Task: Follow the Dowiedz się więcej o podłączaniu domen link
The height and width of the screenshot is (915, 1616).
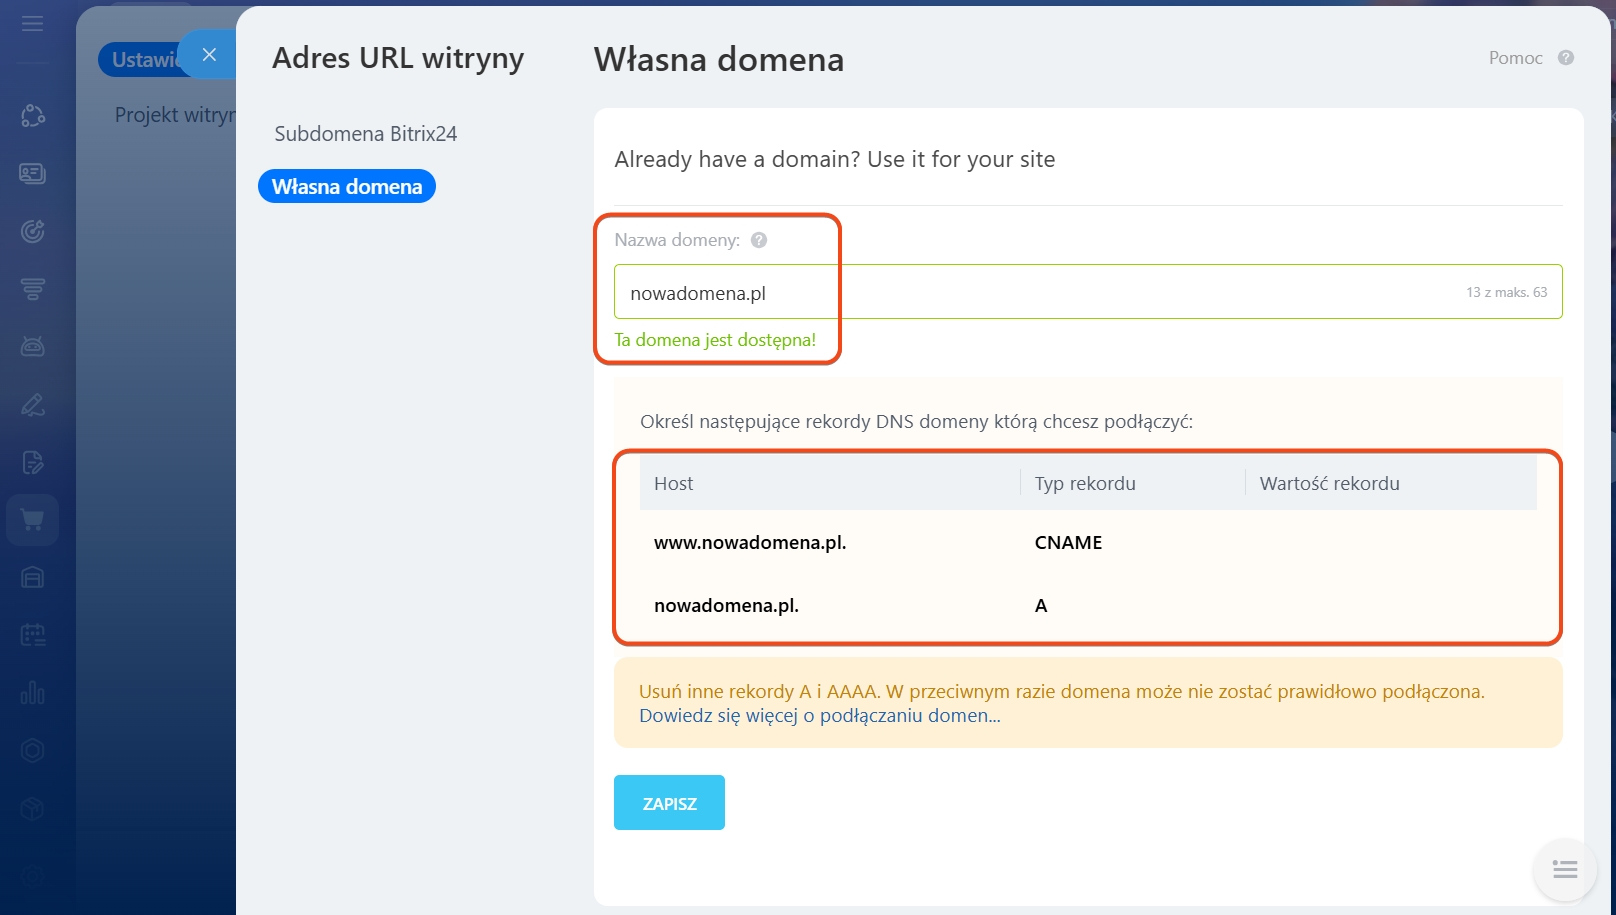Action: tap(820, 716)
